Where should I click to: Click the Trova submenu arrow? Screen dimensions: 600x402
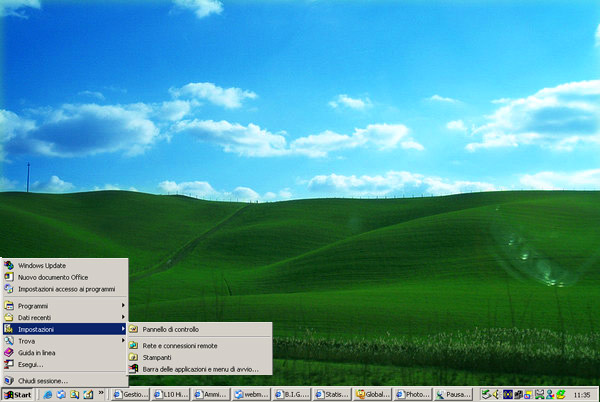point(123,340)
